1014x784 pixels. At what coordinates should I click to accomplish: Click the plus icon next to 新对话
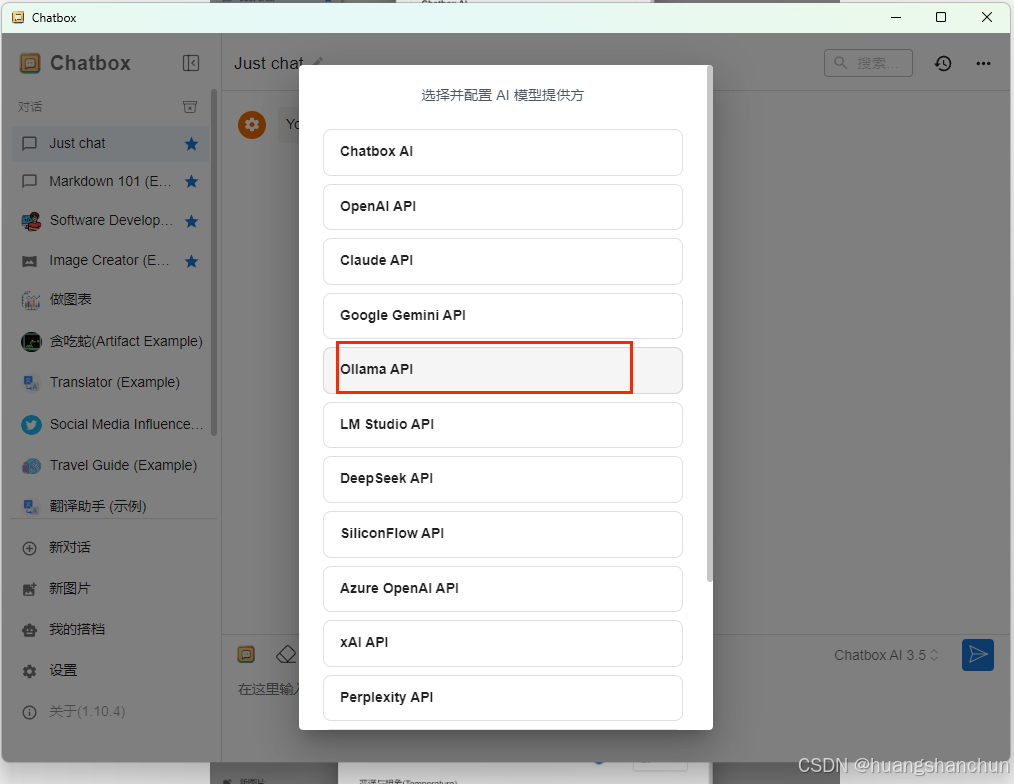(x=30, y=549)
